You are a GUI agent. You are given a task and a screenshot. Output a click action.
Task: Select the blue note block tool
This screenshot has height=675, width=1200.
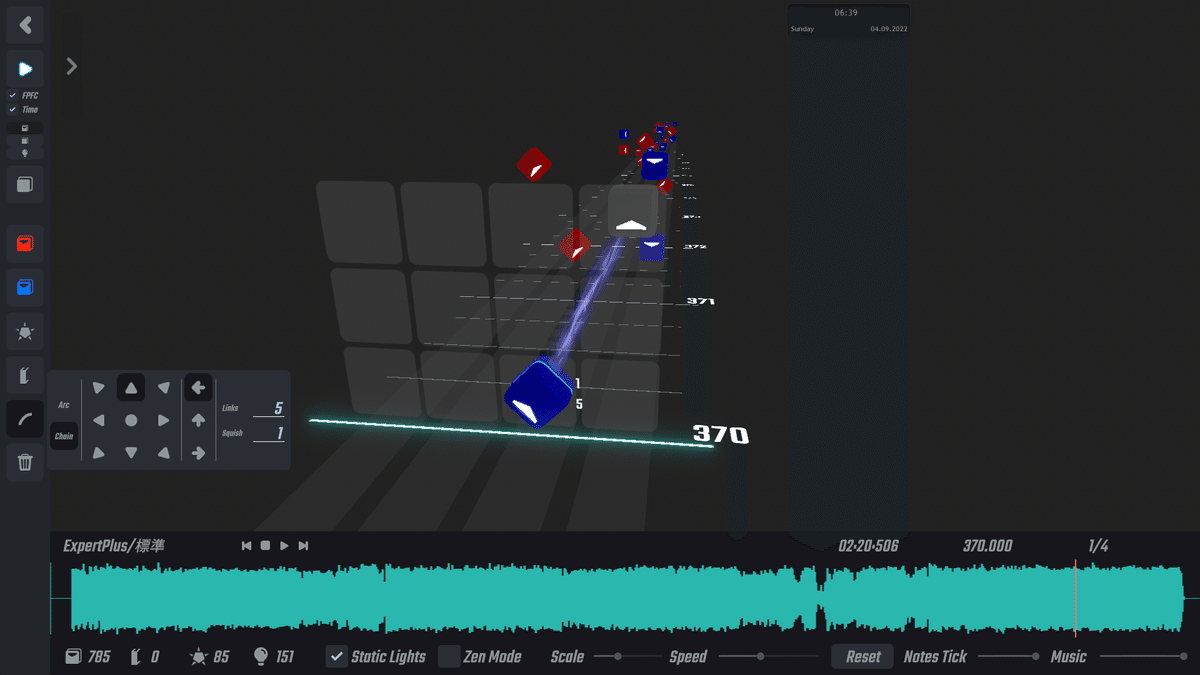click(25, 288)
